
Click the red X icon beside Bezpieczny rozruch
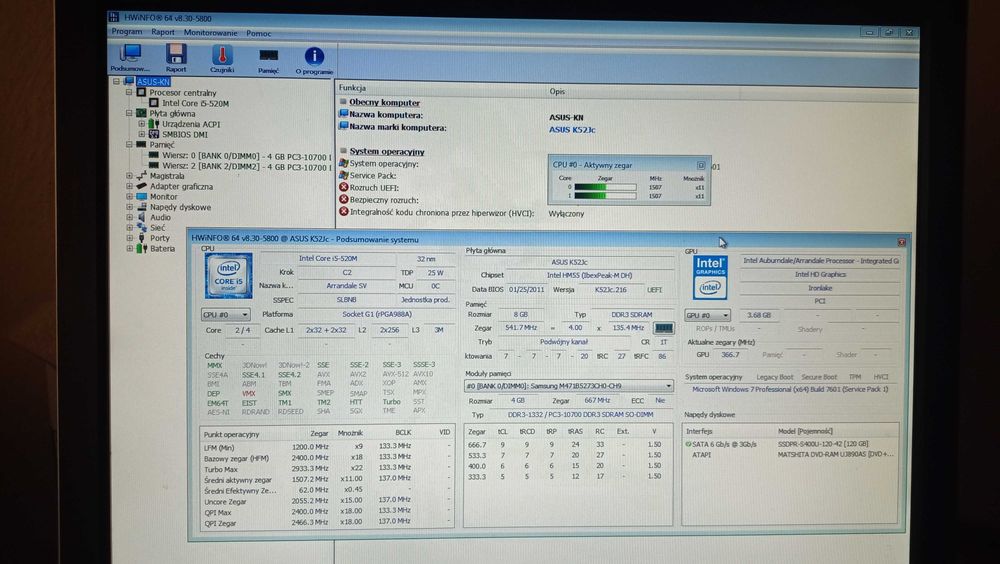(x=343, y=199)
